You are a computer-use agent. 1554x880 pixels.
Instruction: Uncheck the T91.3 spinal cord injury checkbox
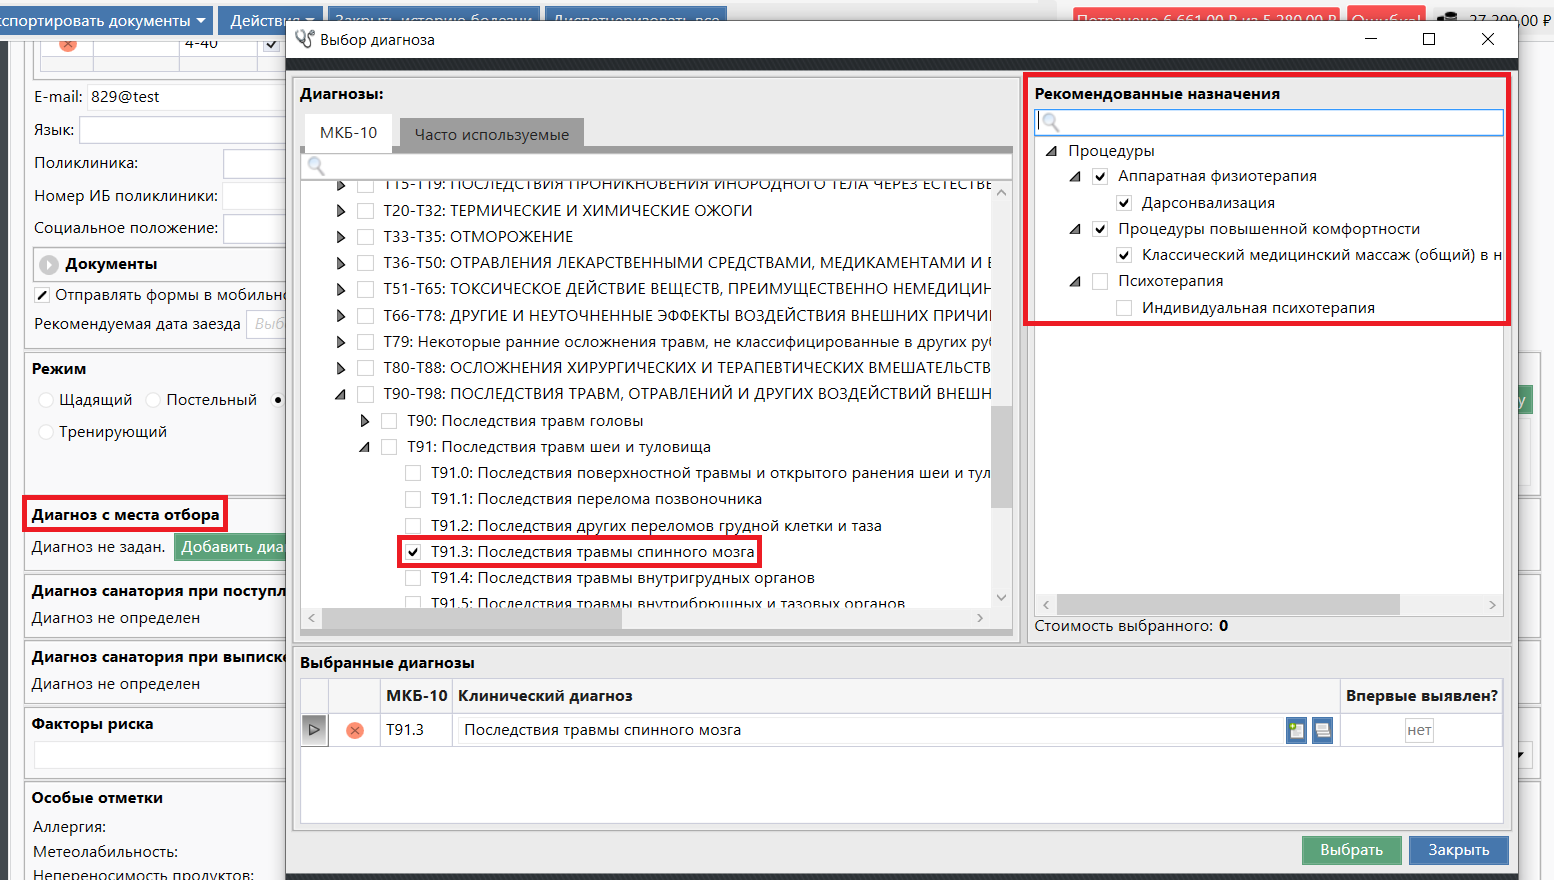point(413,552)
